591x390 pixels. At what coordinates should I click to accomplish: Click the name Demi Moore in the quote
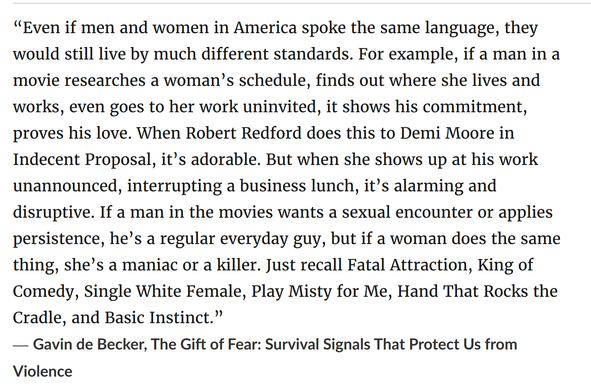[447, 133]
